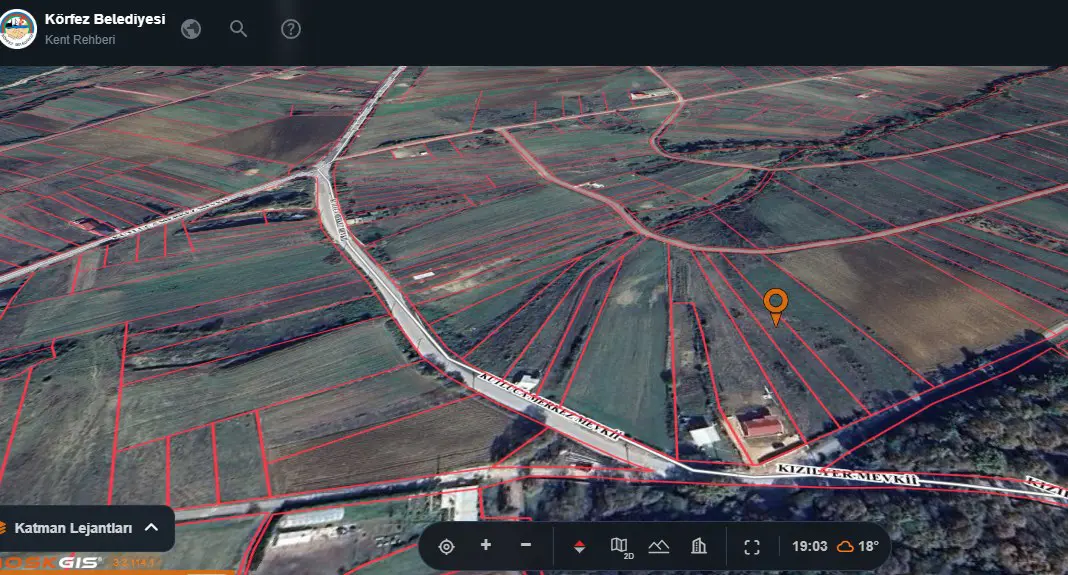The width and height of the screenshot is (1068, 575).
Task: Open the help question mark icon
Action: pos(291,29)
